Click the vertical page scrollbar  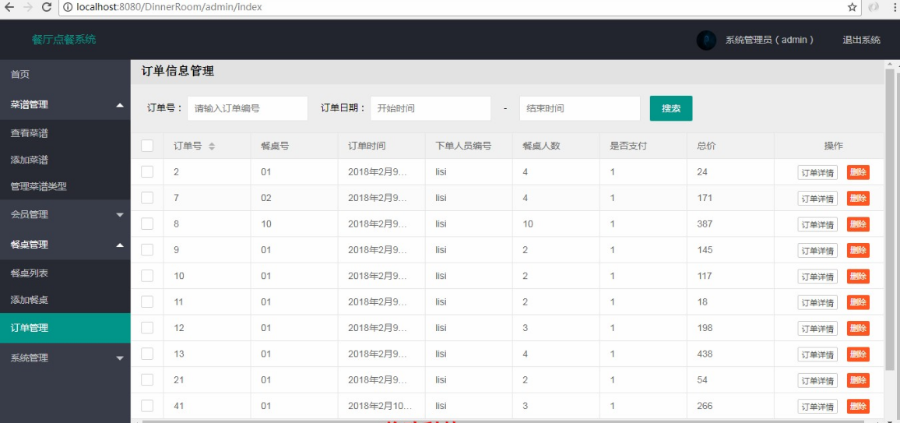coord(891,218)
